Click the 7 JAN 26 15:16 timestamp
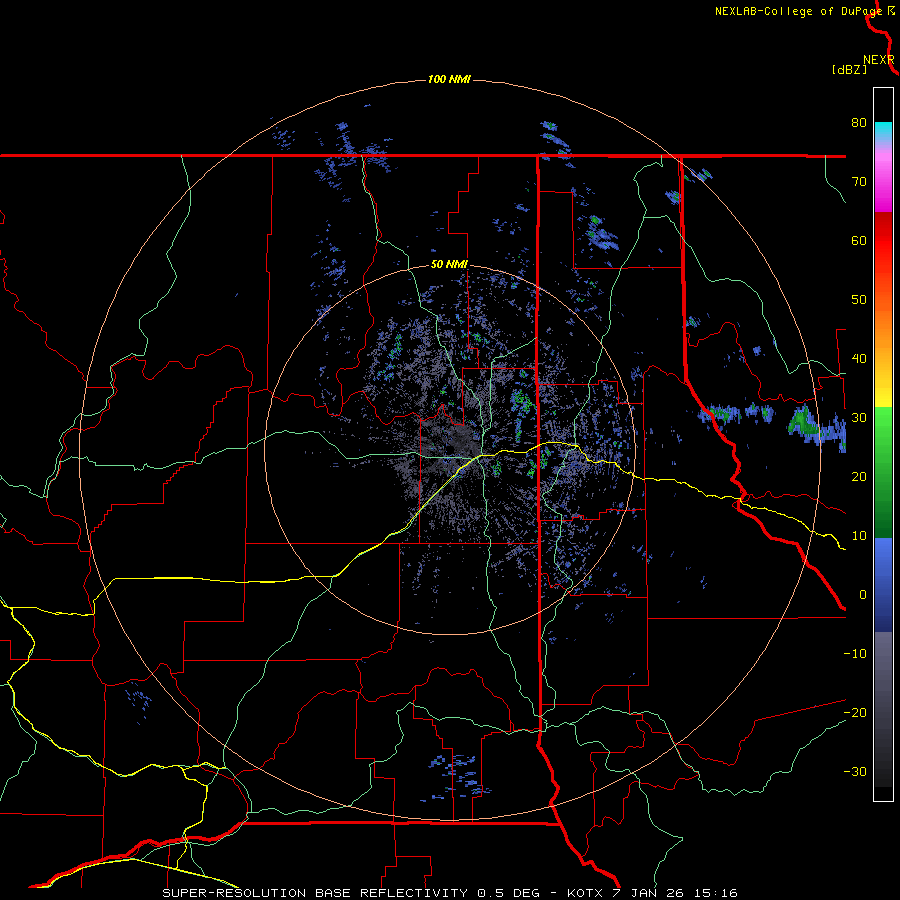The image size is (900, 900). point(675,893)
